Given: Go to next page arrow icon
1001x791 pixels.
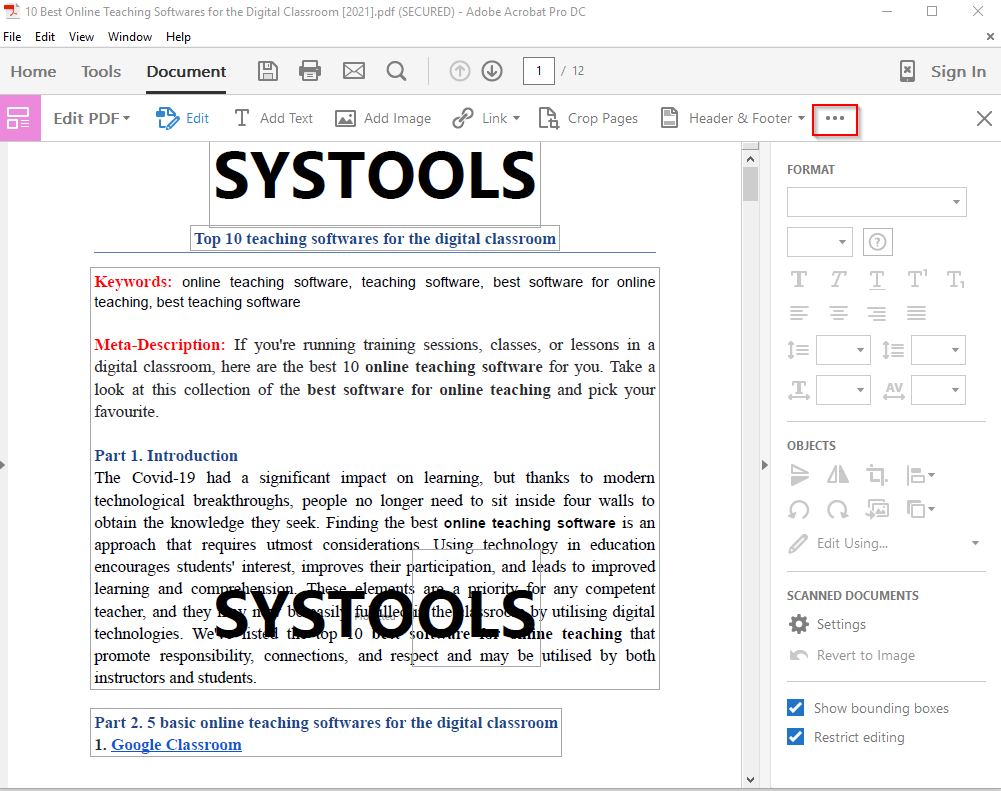Looking at the screenshot, I should pyautogui.click(x=492, y=71).
